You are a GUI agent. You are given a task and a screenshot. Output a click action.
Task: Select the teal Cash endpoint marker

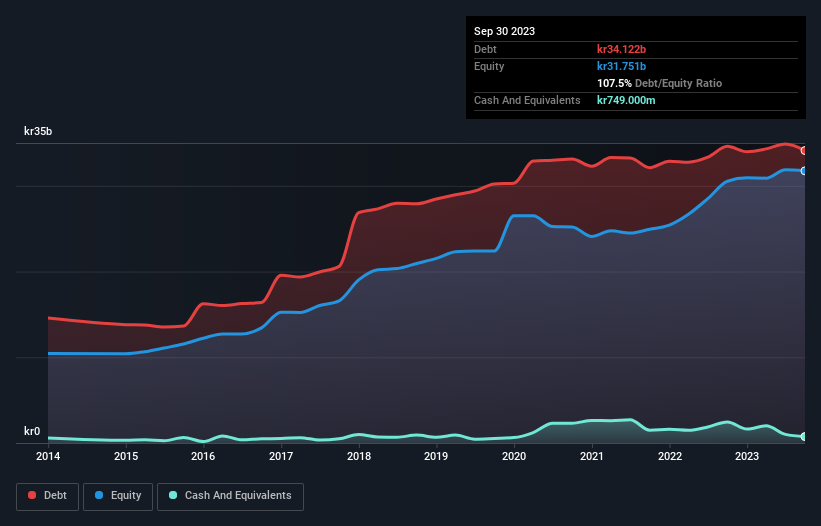(x=804, y=437)
